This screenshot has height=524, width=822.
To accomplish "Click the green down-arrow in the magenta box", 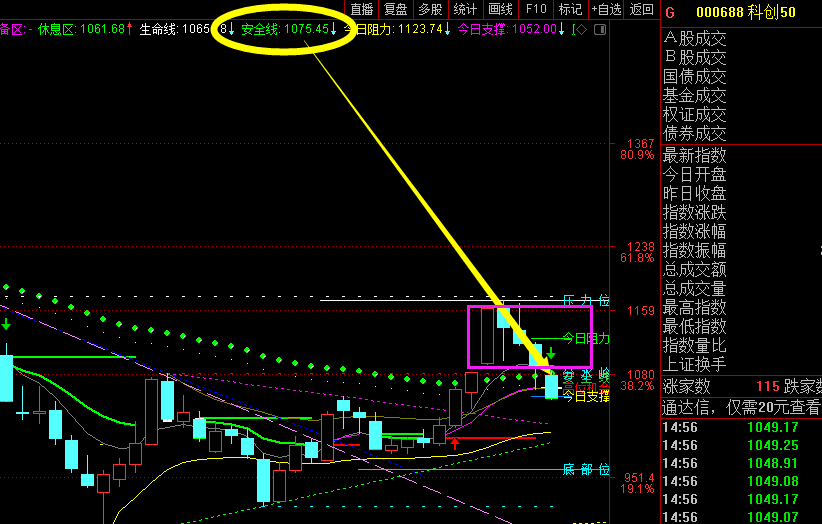I will click(x=550, y=354).
